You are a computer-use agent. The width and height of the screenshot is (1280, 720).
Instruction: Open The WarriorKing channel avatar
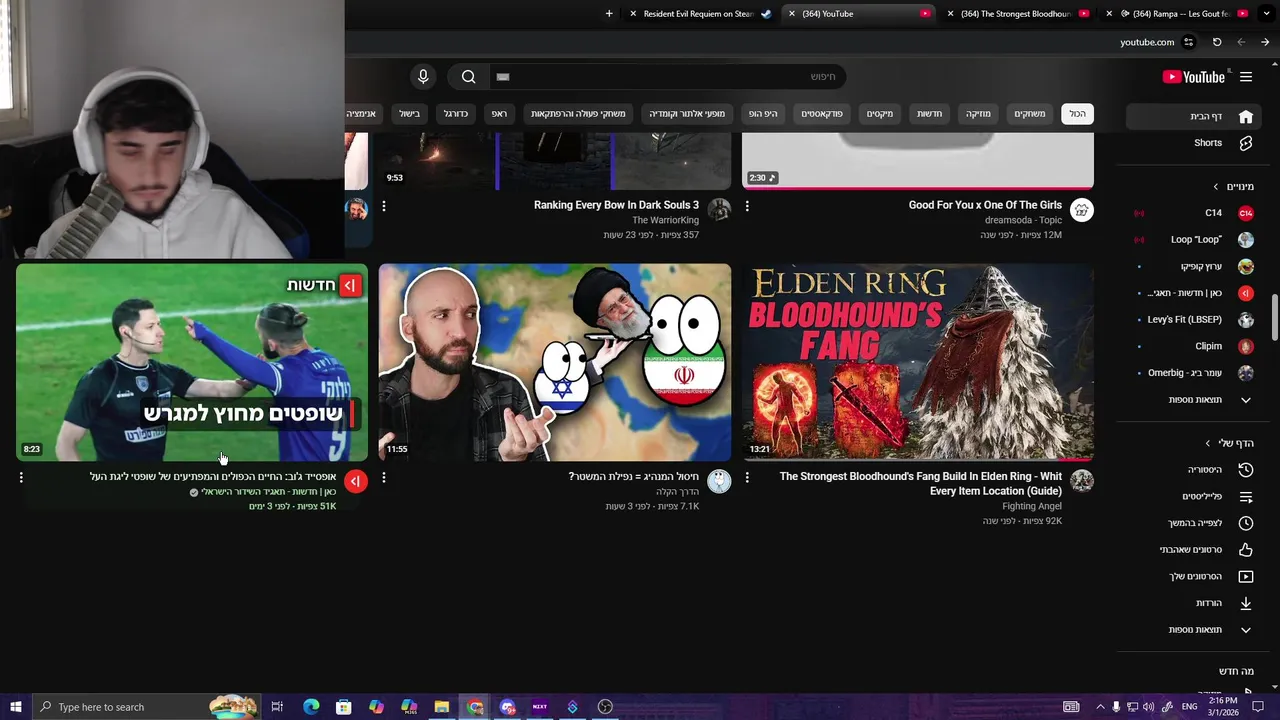pyautogui.click(x=719, y=209)
